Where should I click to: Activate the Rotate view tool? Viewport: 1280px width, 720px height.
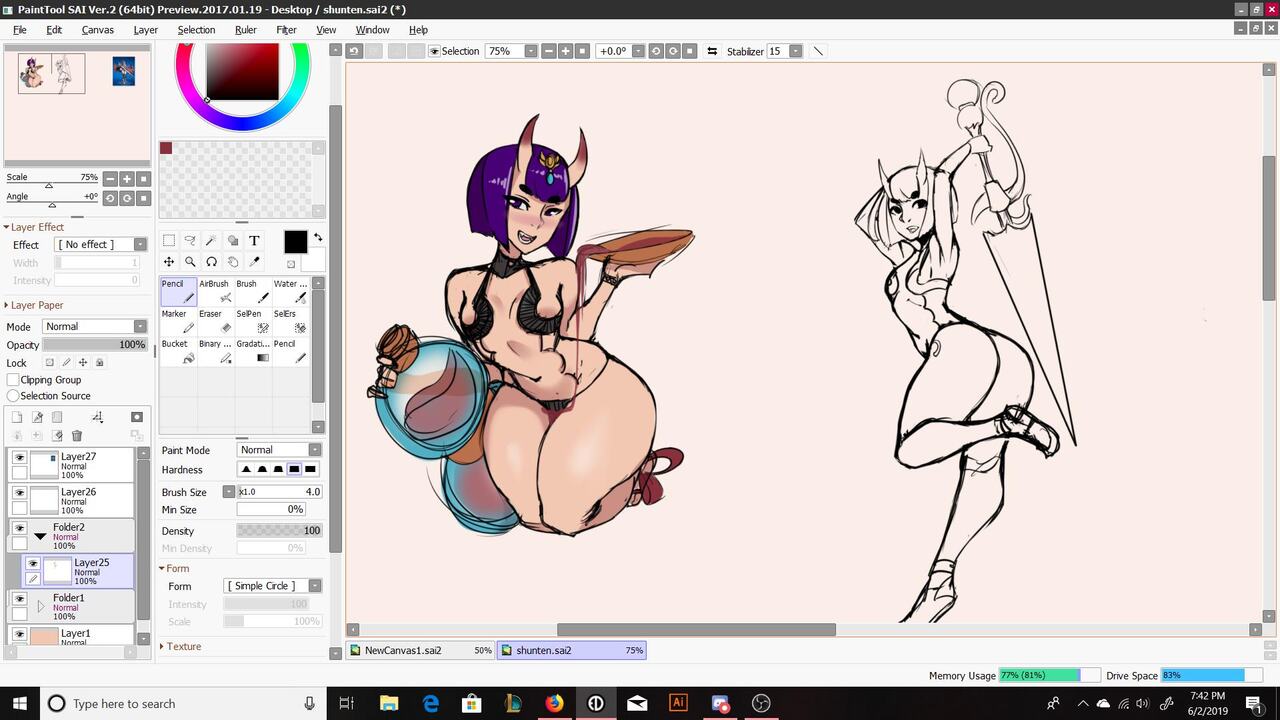(x=211, y=262)
